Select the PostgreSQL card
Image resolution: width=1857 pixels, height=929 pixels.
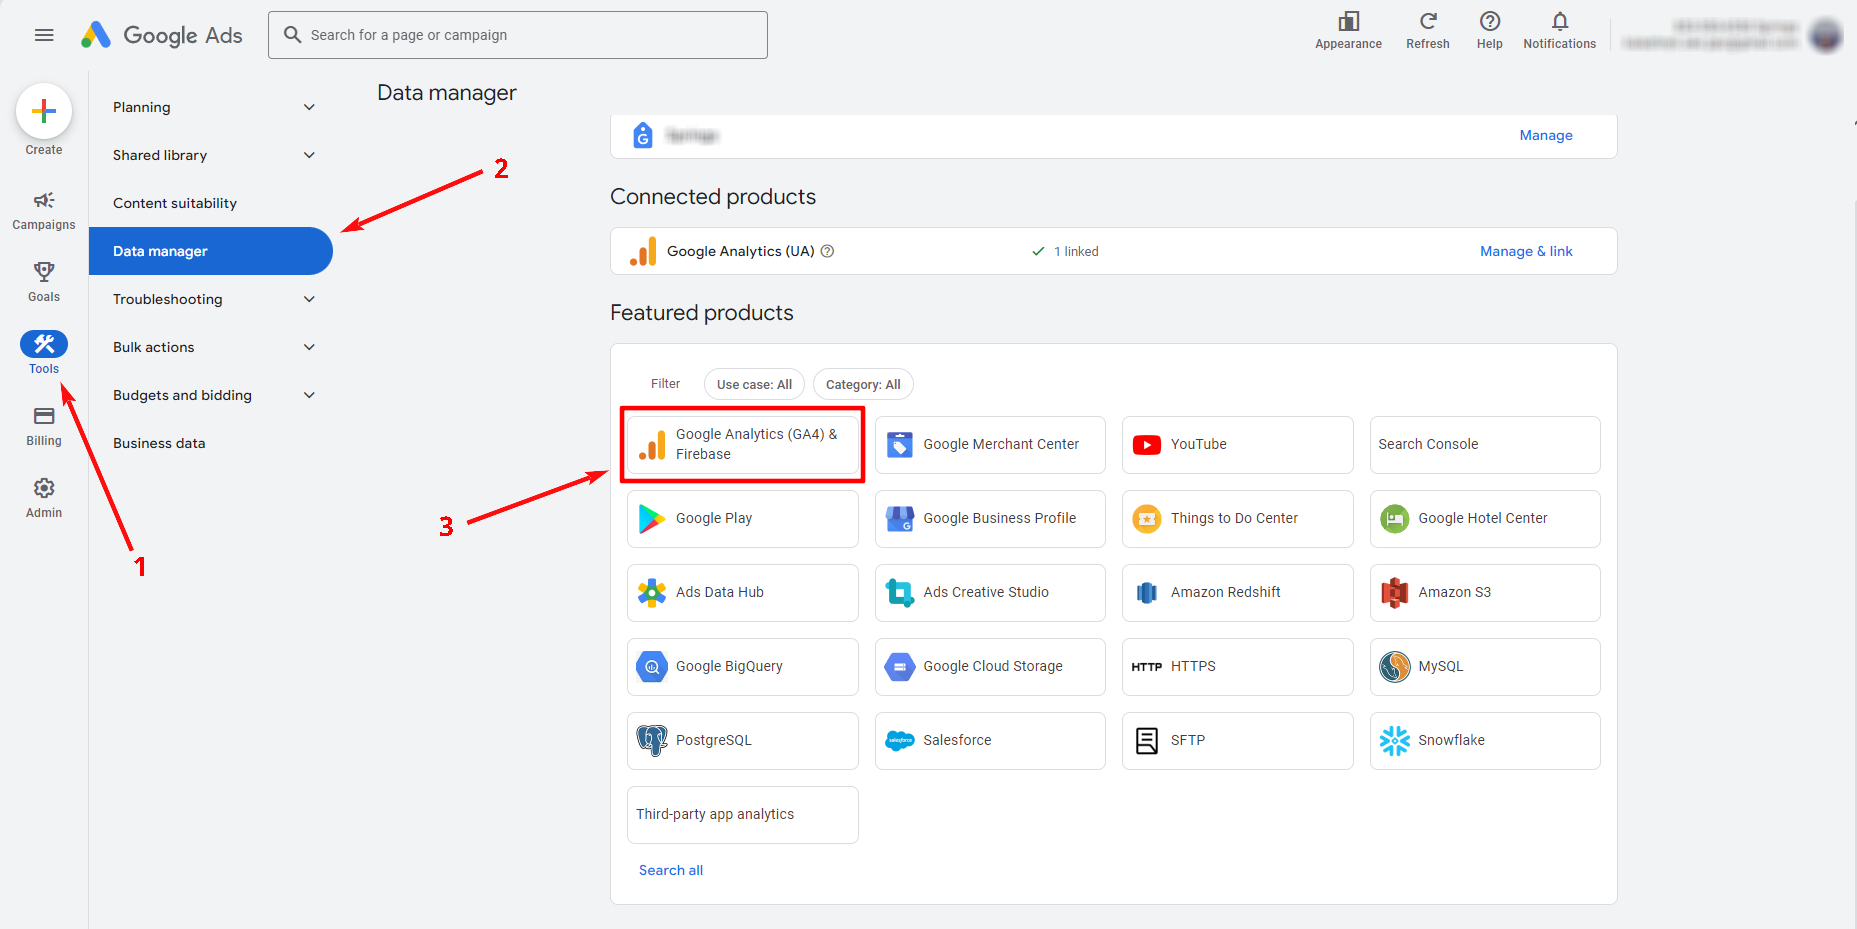tap(742, 741)
